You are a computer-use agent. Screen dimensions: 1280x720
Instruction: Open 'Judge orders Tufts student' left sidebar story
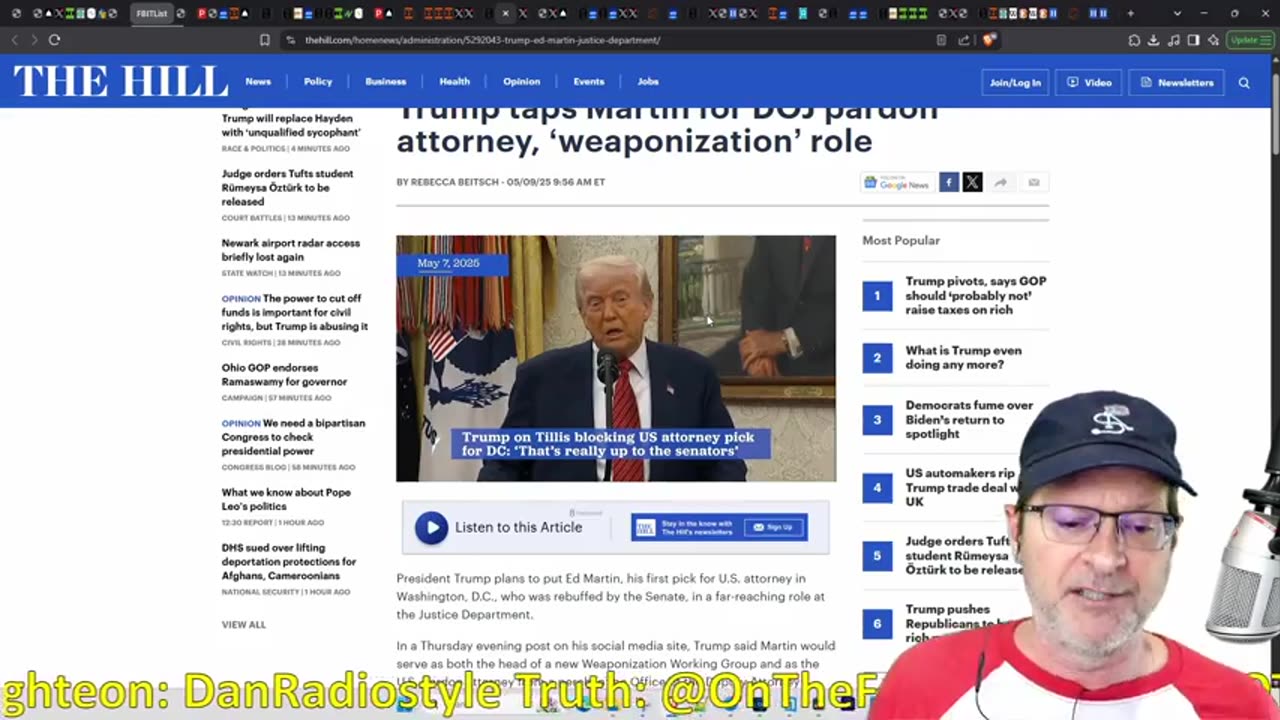tap(287, 187)
